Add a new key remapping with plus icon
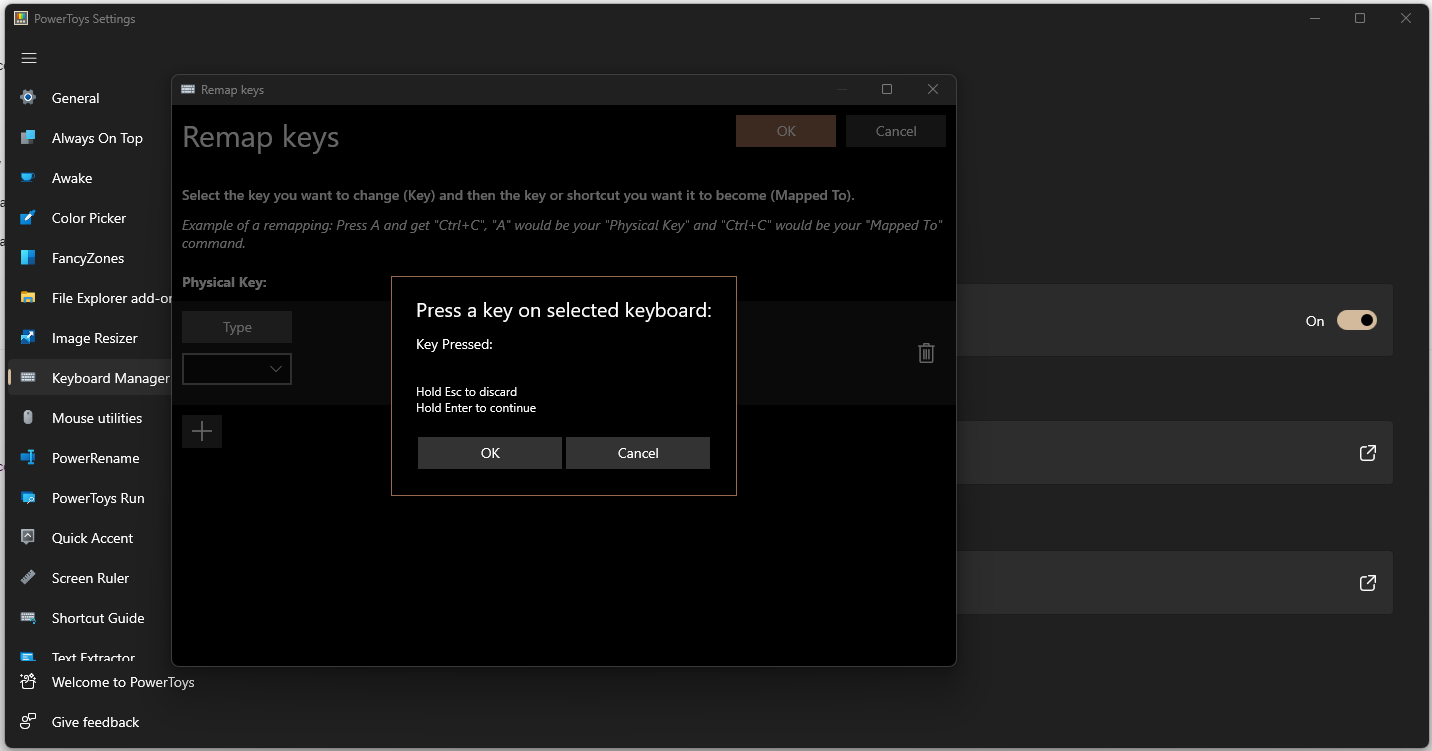The height and width of the screenshot is (751, 1432). point(201,430)
